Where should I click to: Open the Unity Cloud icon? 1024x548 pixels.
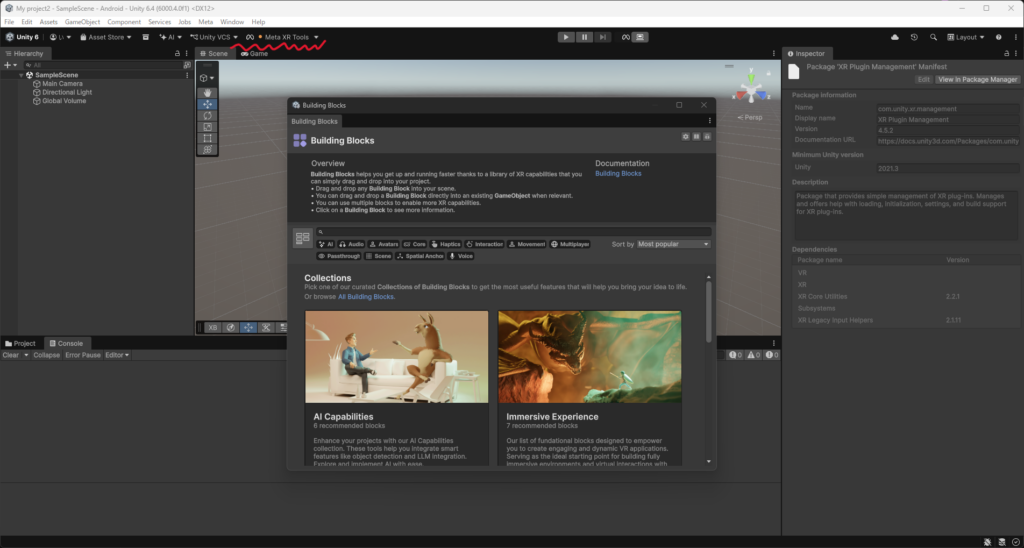(x=895, y=37)
